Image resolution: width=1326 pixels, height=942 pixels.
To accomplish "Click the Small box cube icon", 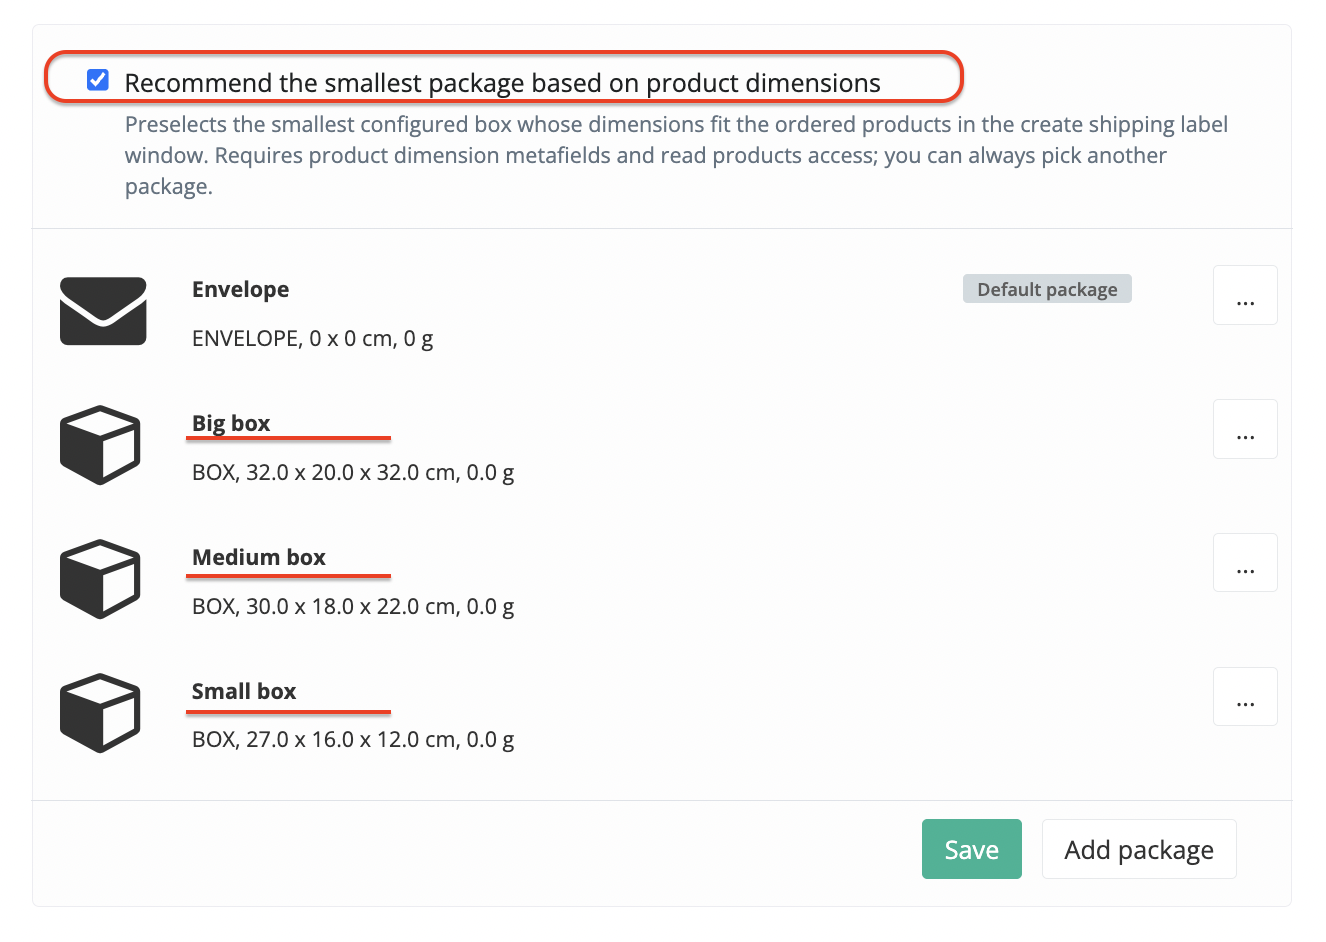I will pyautogui.click(x=100, y=713).
